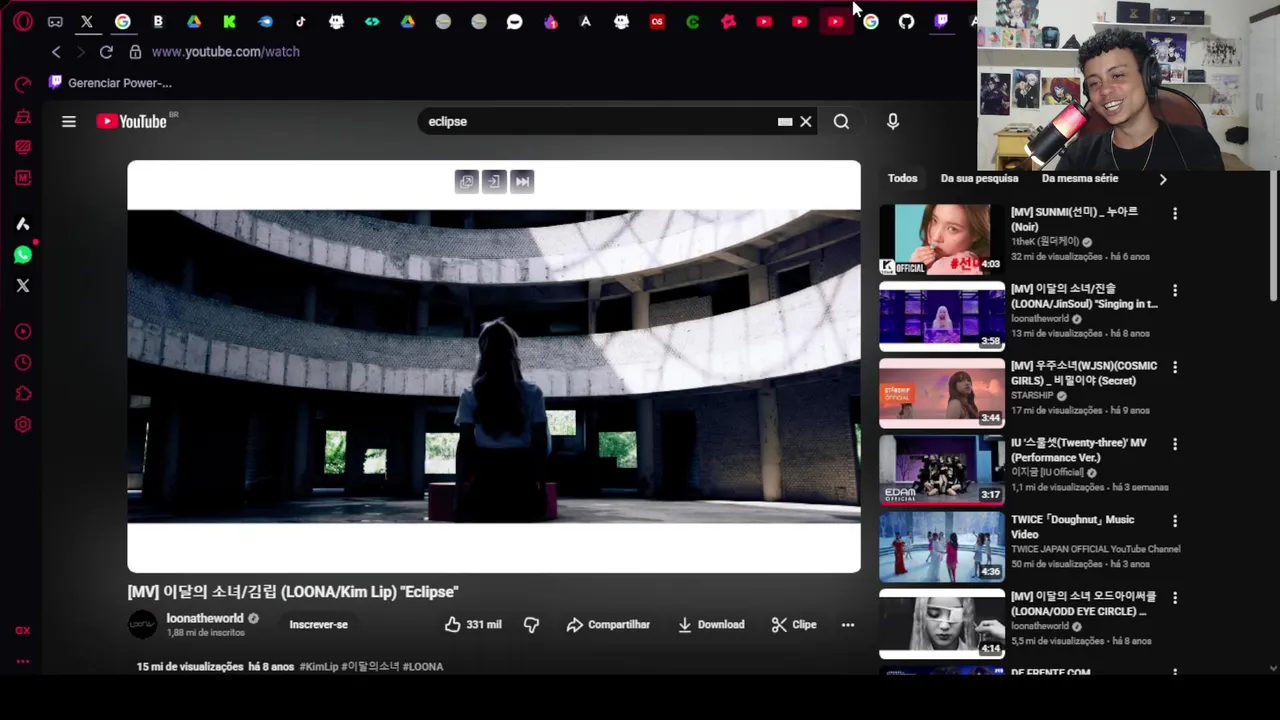
Task: Go back to the previous page
Action: click(56, 52)
